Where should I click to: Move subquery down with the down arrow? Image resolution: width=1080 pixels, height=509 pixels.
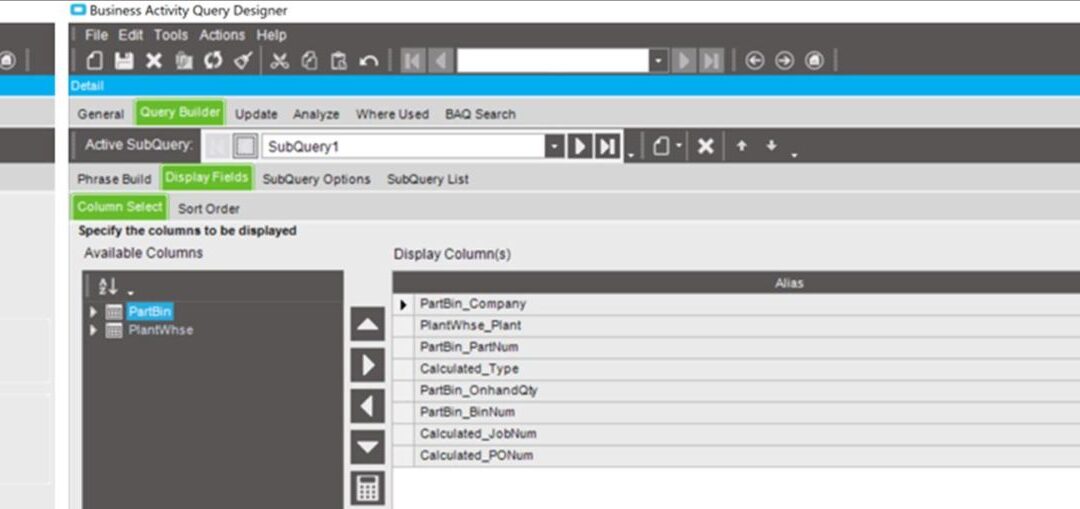[x=771, y=146]
